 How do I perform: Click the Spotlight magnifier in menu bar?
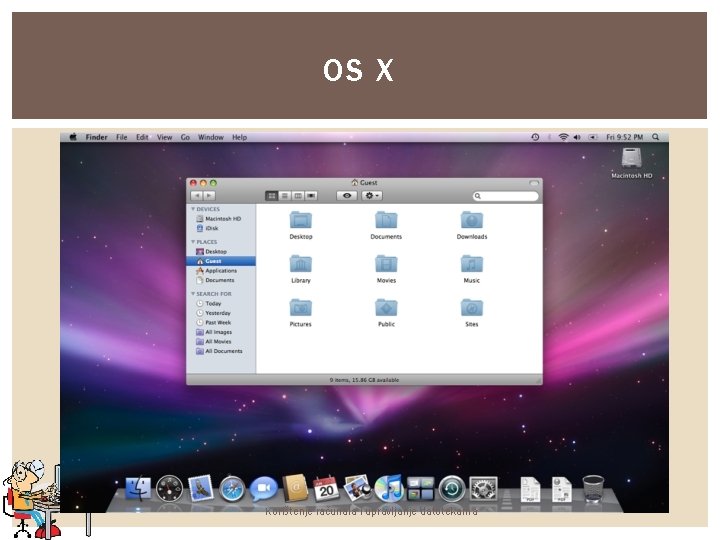656,137
